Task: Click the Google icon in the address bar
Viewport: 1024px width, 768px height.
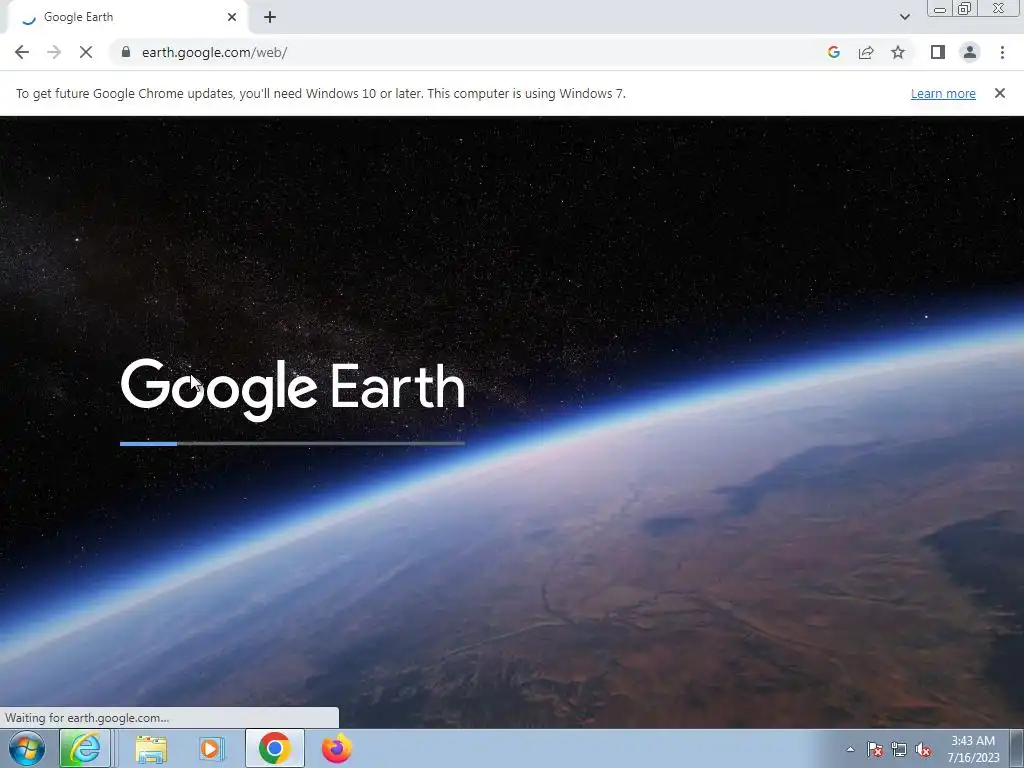Action: point(833,52)
